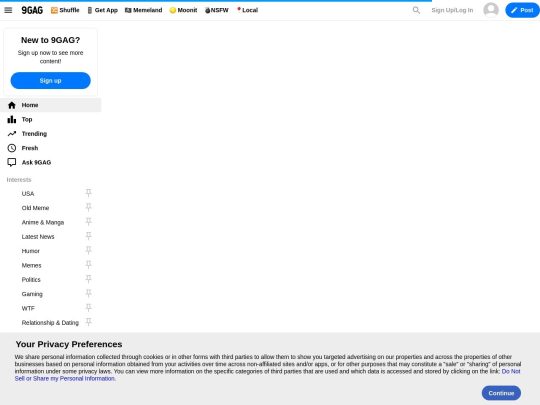This screenshot has height=405, width=540.
Task: Pin the Anime & Manga interest
Action: tap(89, 222)
